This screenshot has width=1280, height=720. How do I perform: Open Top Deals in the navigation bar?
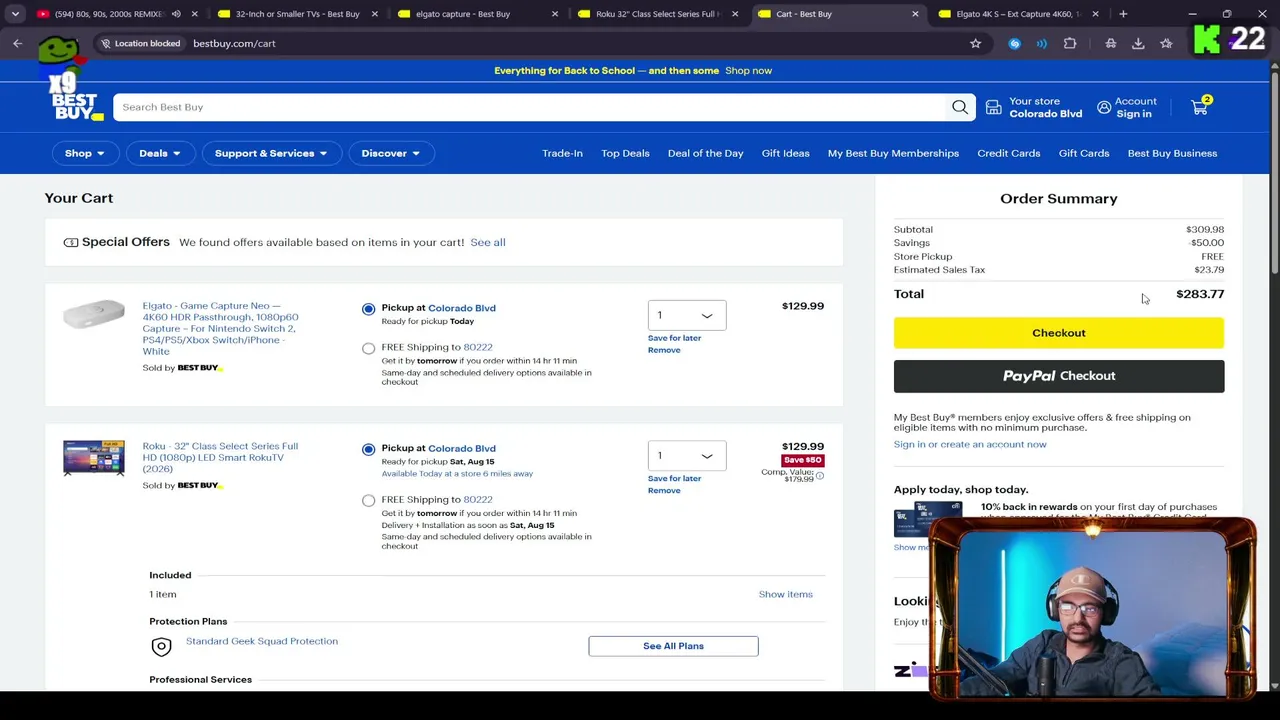pos(625,153)
